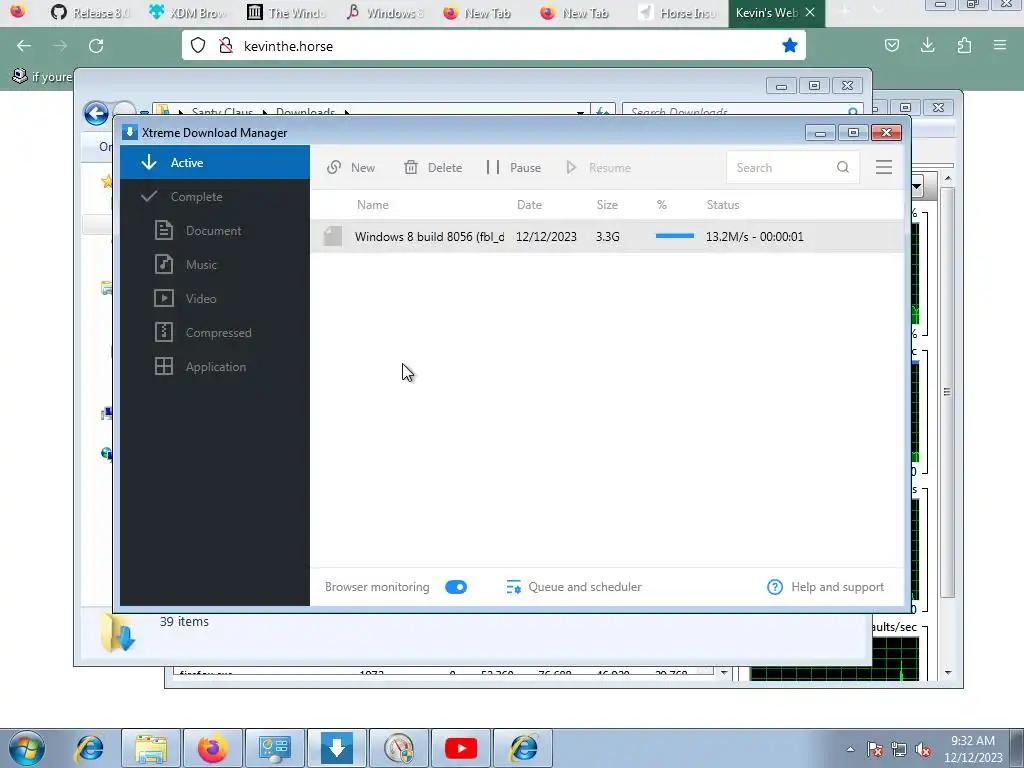
Task: Click the kevinthe.horse address bar
Action: tap(493, 46)
